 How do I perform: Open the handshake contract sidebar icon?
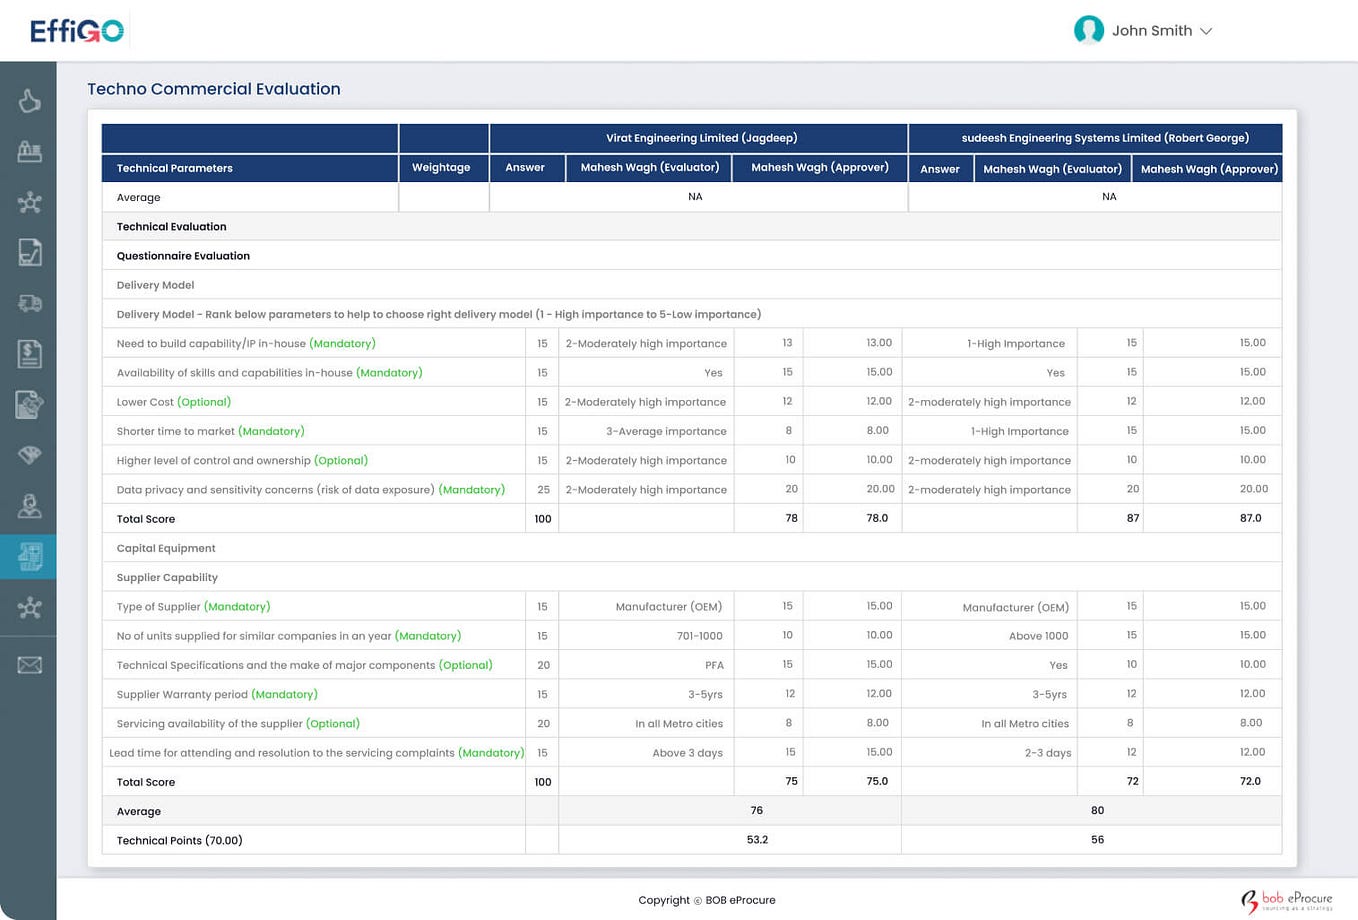click(x=29, y=404)
